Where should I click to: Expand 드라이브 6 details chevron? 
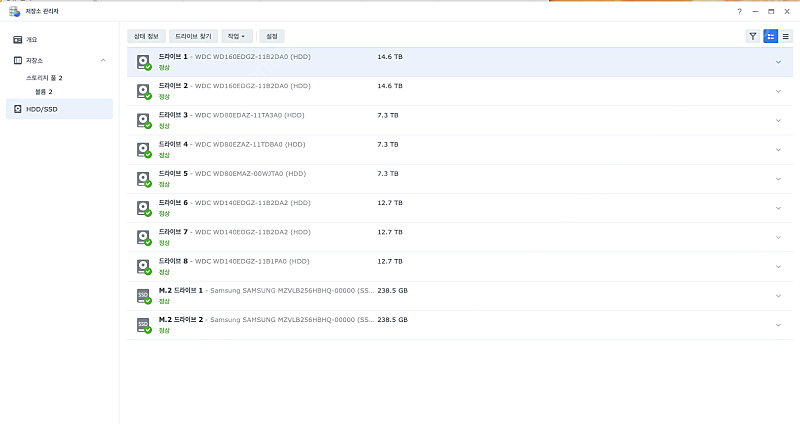pos(778,208)
